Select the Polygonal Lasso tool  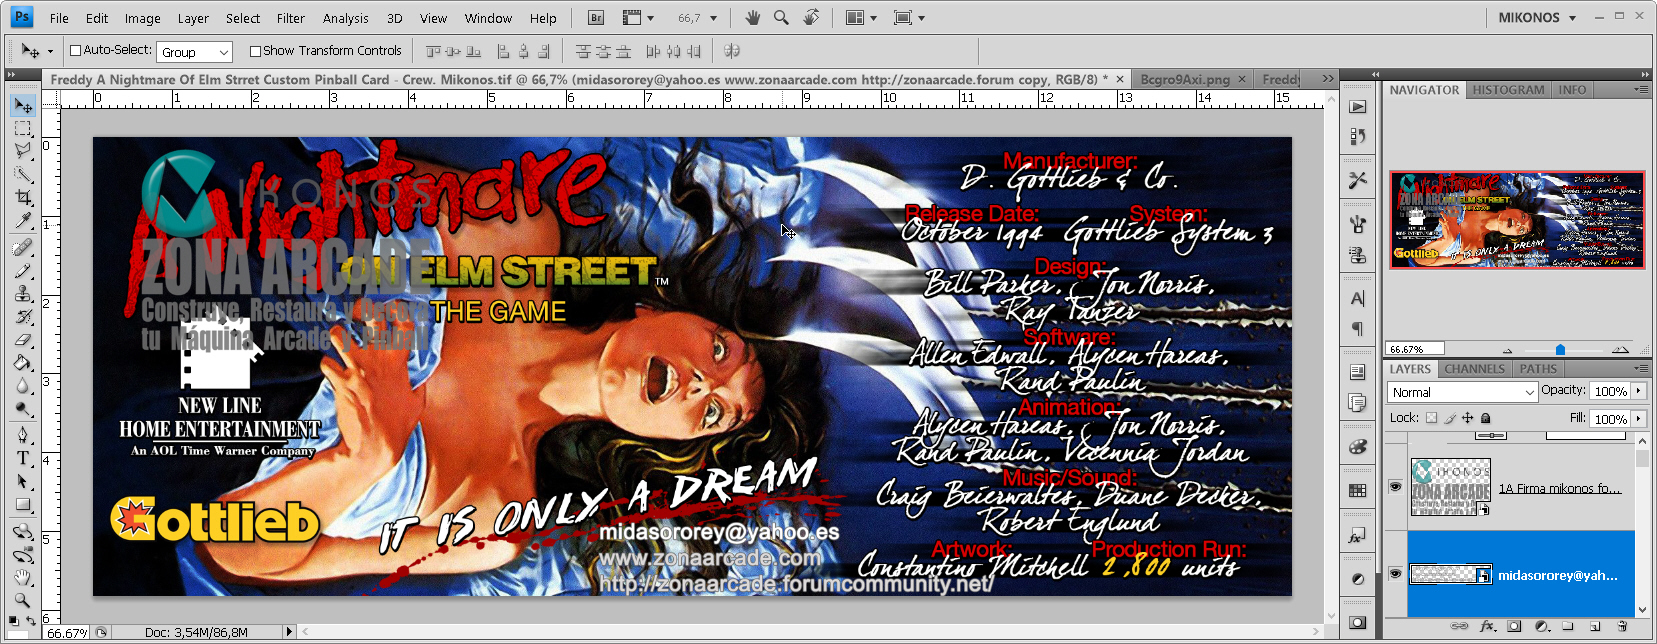click(23, 151)
